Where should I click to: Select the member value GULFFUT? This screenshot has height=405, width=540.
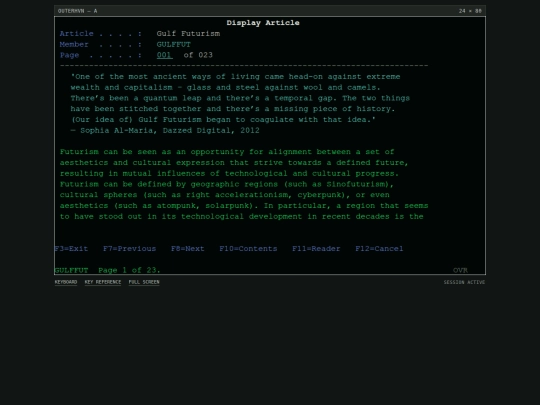[x=174, y=44]
